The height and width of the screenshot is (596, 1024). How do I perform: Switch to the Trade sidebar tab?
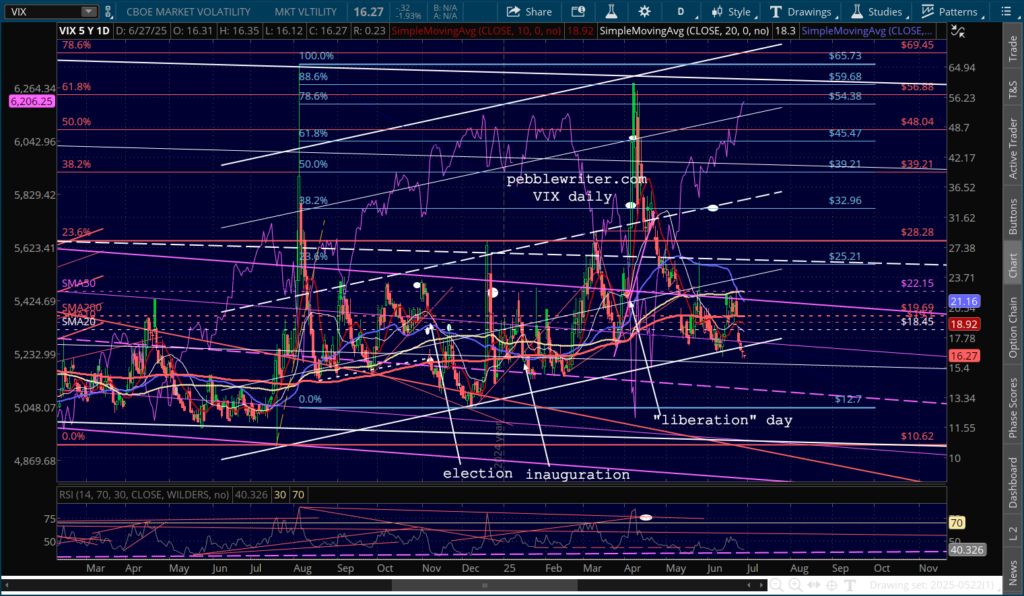[x=1013, y=49]
